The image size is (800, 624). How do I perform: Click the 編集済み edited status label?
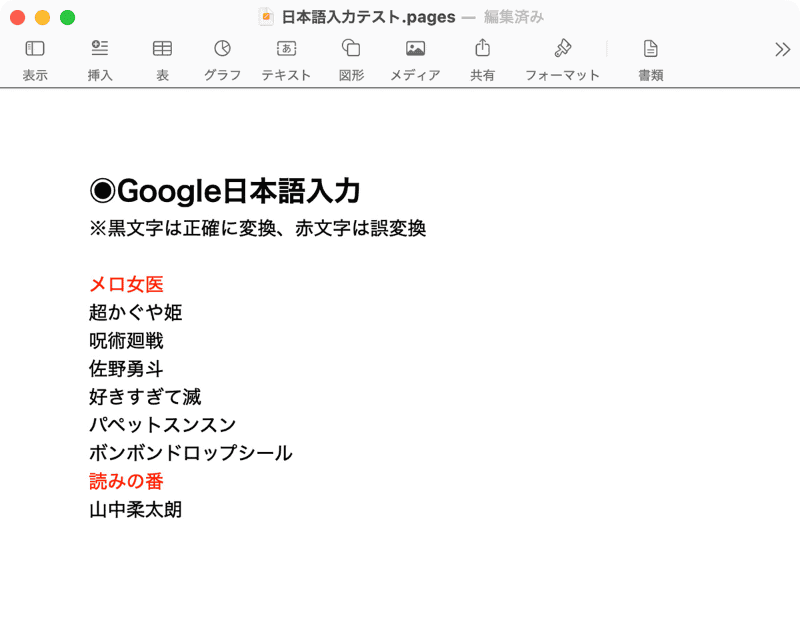514,17
